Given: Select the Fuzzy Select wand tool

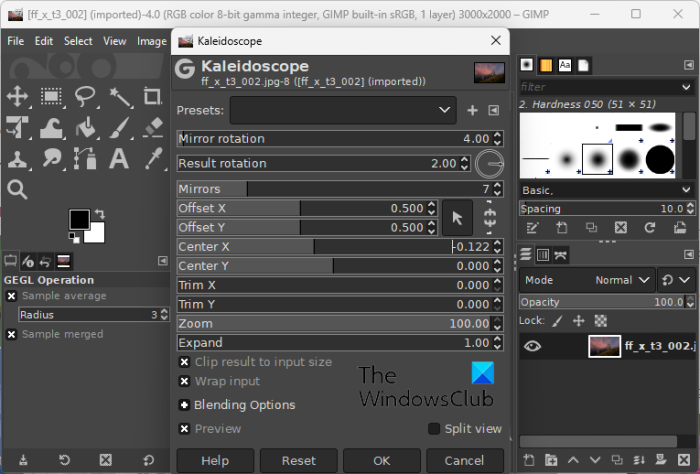Looking at the screenshot, I should tap(120, 96).
